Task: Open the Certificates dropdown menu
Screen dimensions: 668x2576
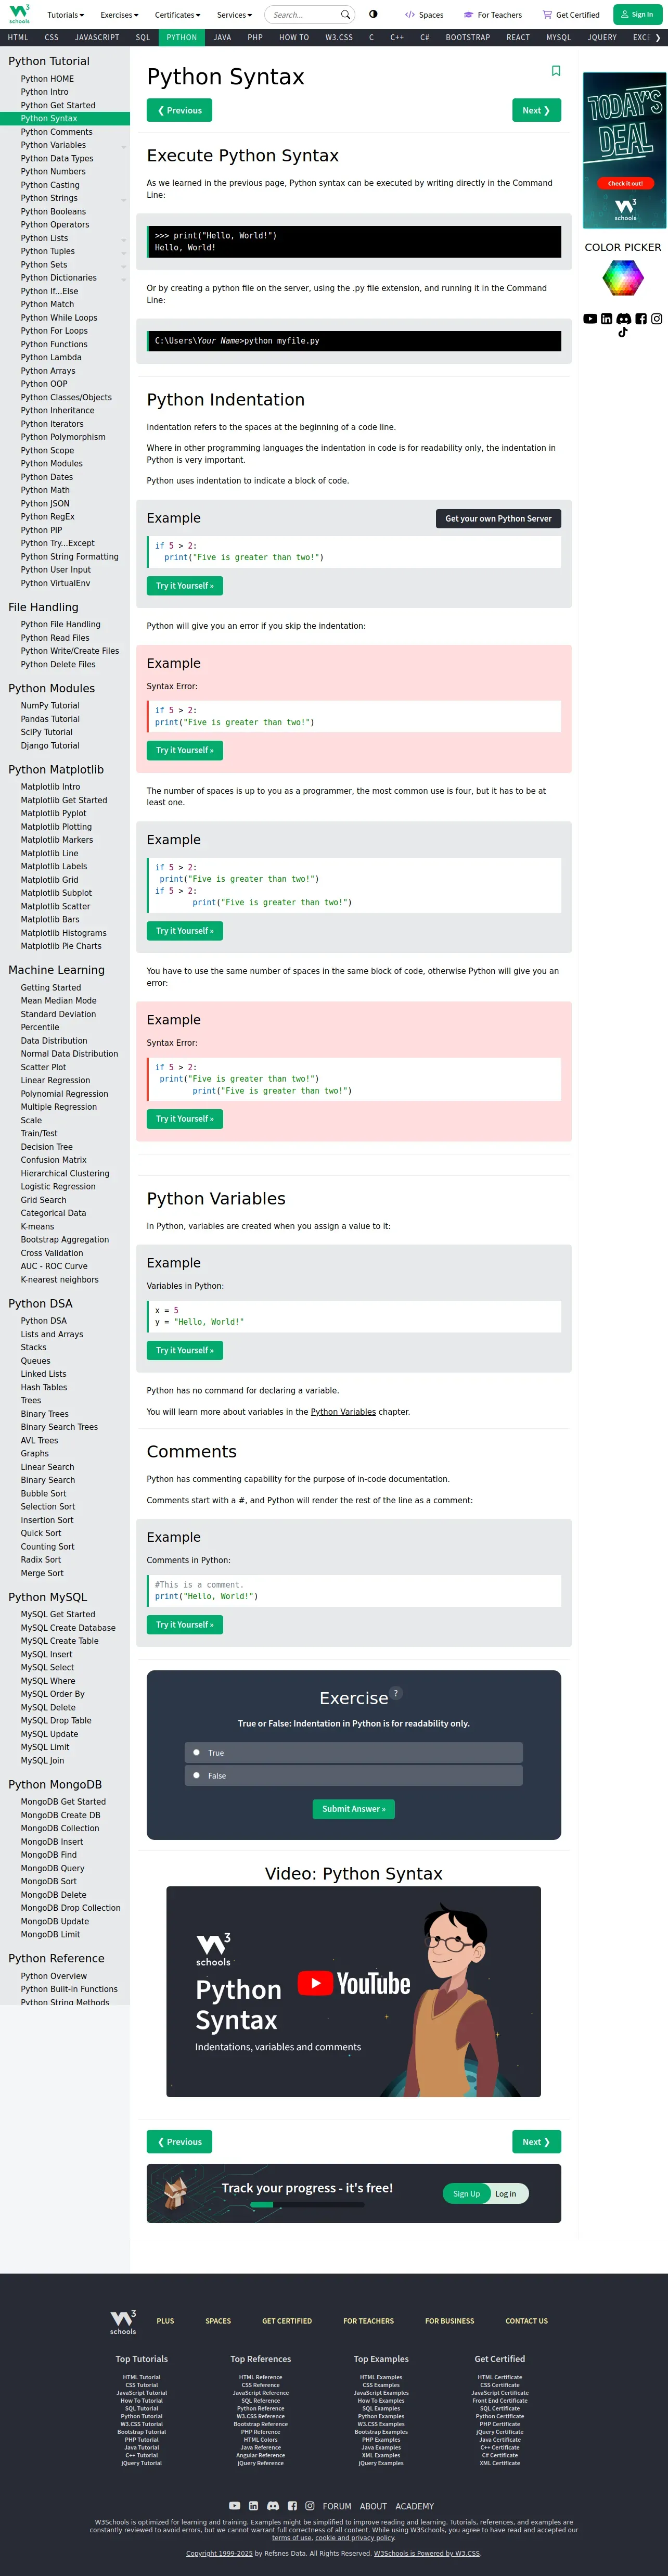Action: (178, 15)
